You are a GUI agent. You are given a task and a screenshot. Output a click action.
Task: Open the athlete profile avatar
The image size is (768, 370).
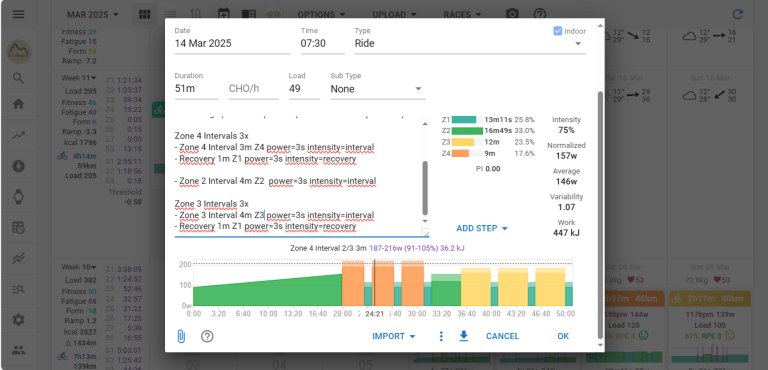tap(19, 51)
